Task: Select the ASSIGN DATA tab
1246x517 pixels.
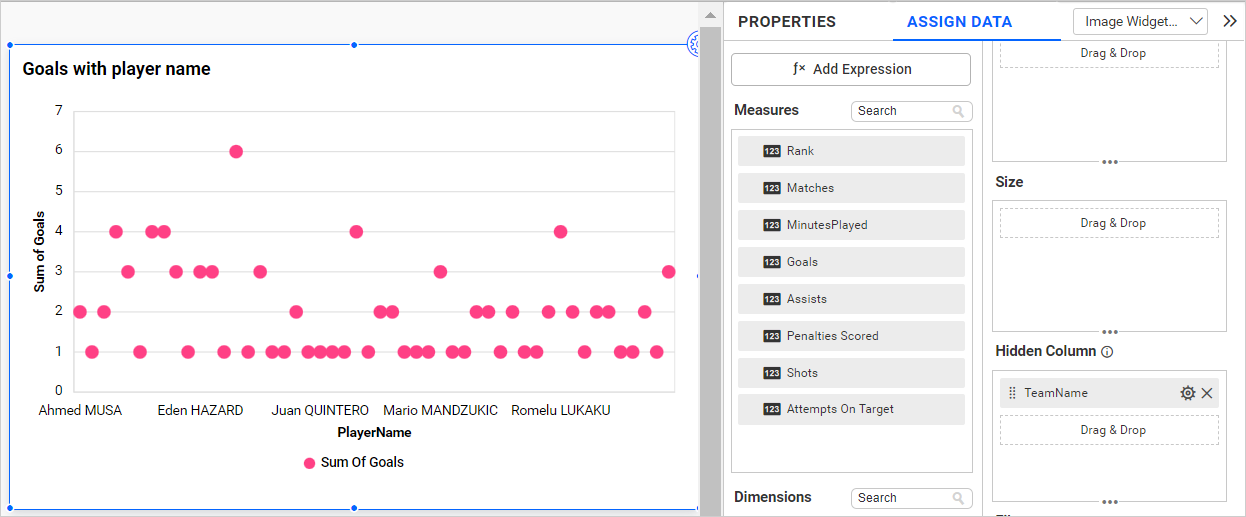Action: [959, 22]
